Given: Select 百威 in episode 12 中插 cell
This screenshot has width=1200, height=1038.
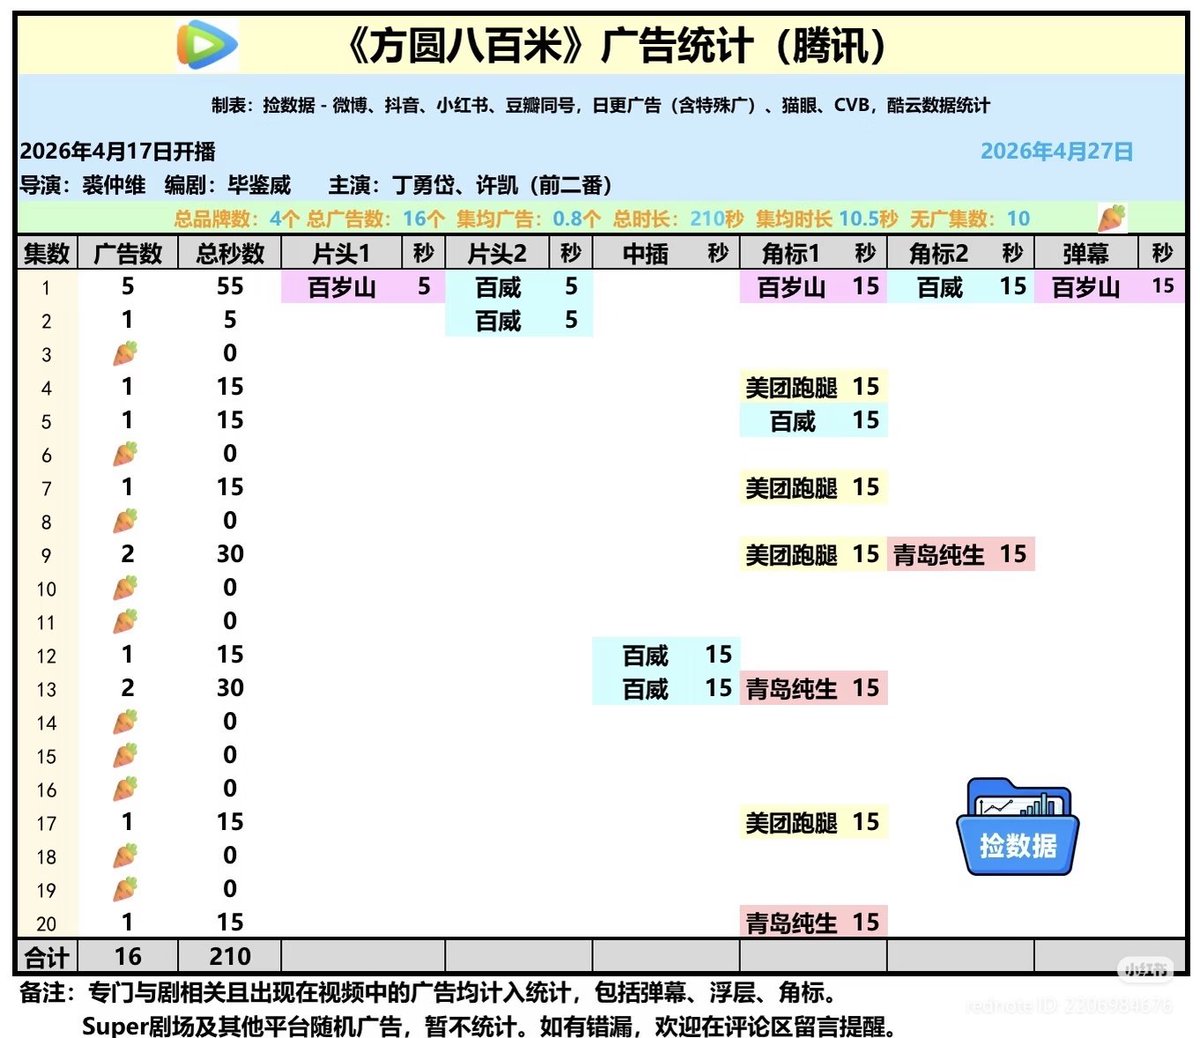Looking at the screenshot, I should tap(645, 656).
